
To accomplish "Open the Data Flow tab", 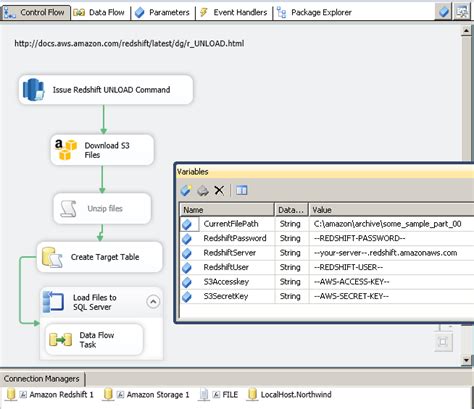I will coord(99,13).
